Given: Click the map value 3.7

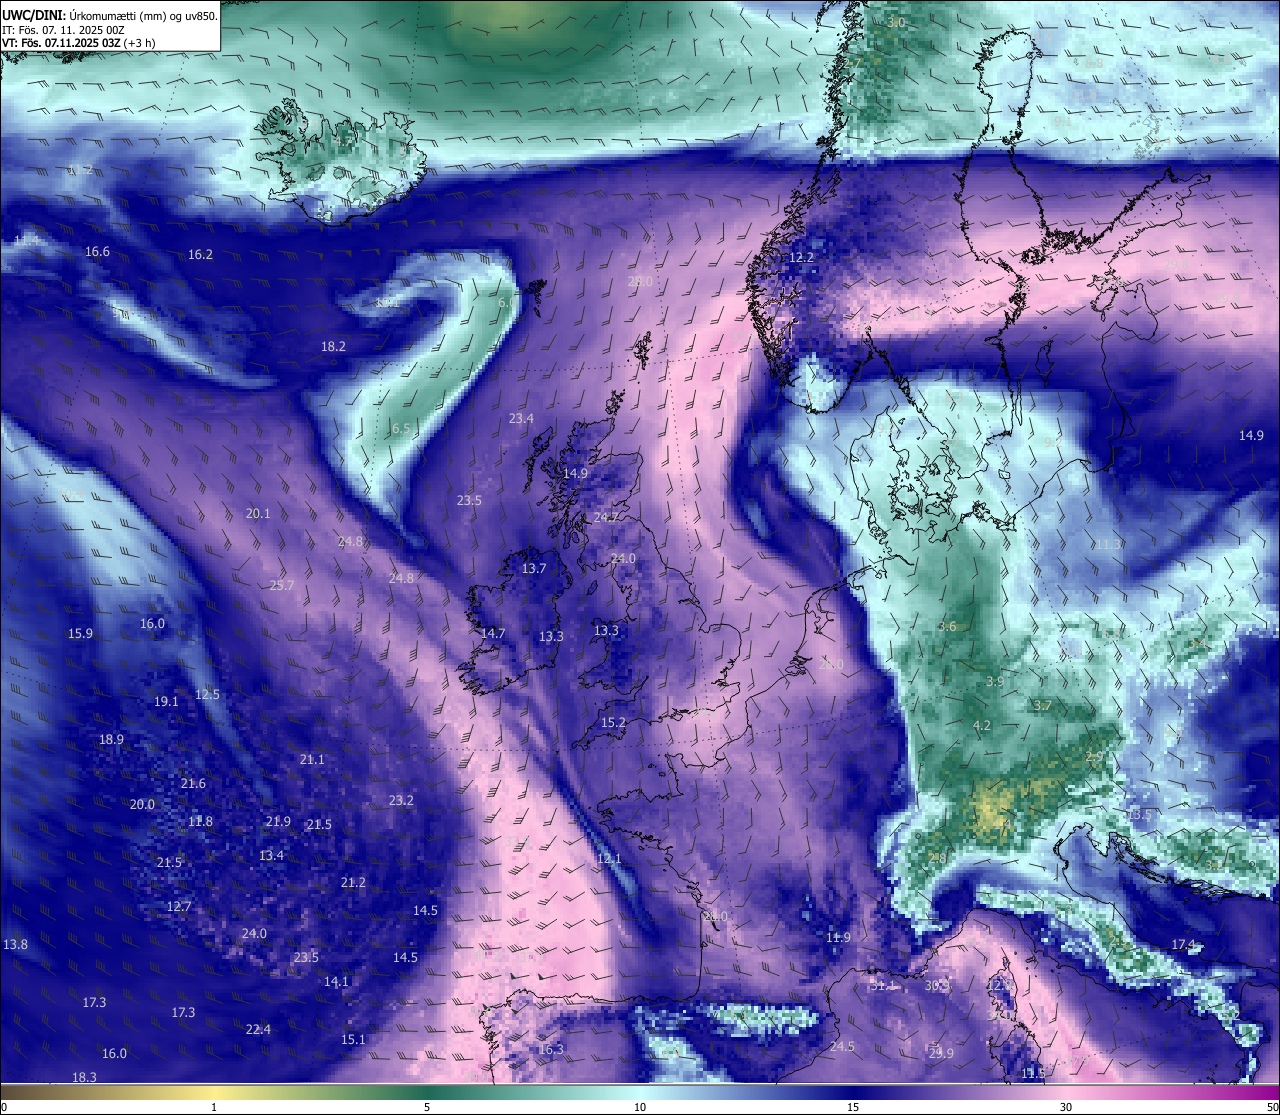Looking at the screenshot, I should click(1042, 706).
